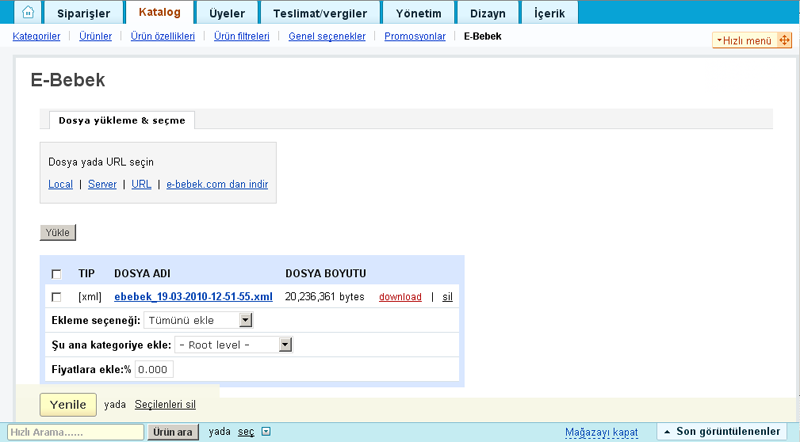The image size is (800, 442).
Task: Click the [xml] type cell
Action: point(90,297)
